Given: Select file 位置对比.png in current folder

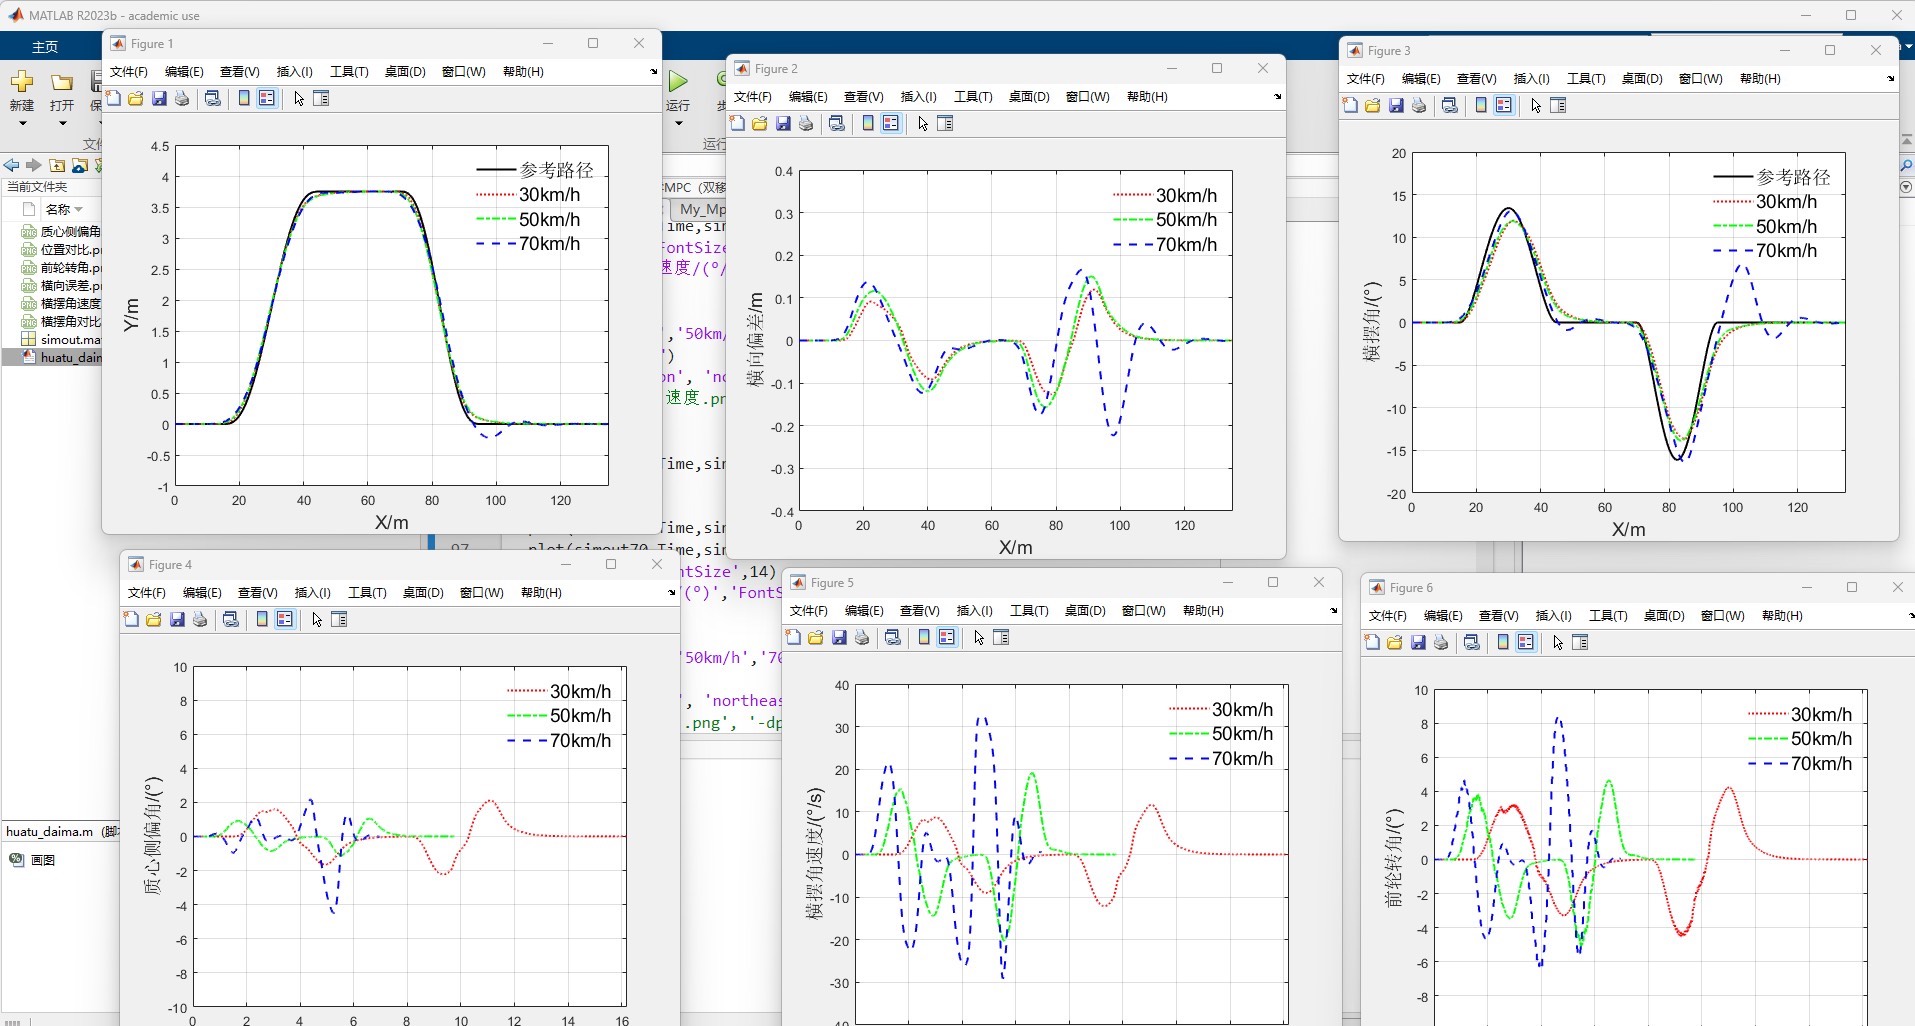Looking at the screenshot, I should (x=61, y=249).
